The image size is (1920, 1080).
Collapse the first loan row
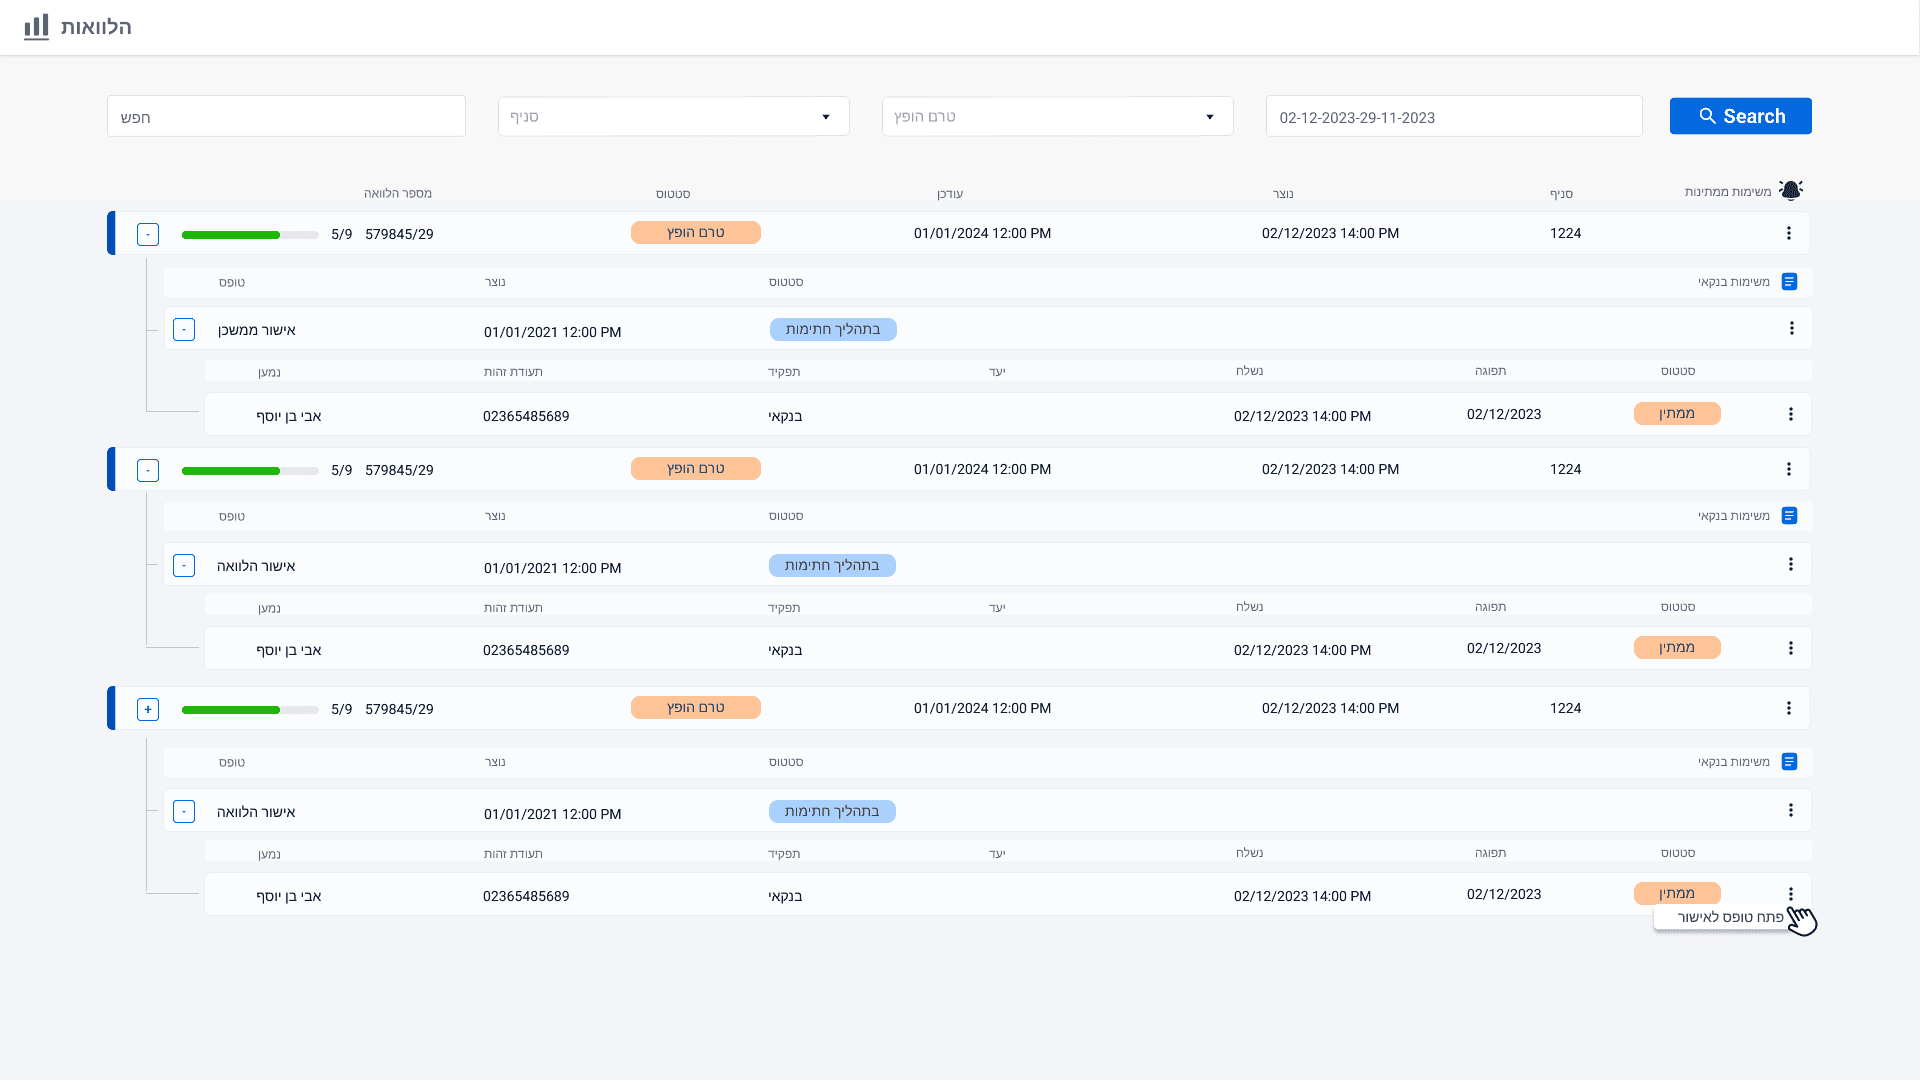pyautogui.click(x=148, y=234)
